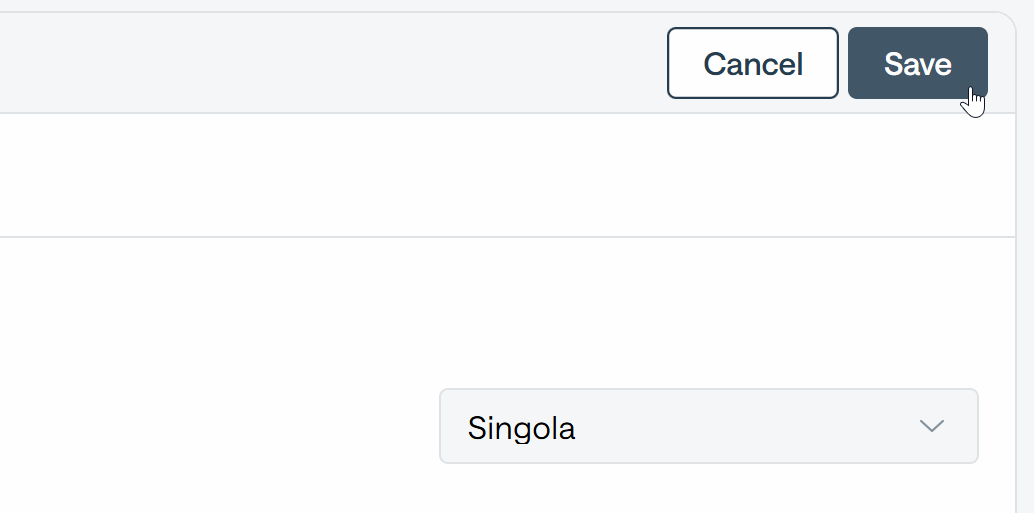
Task: Focus the Singola selection field
Action: [709, 426]
